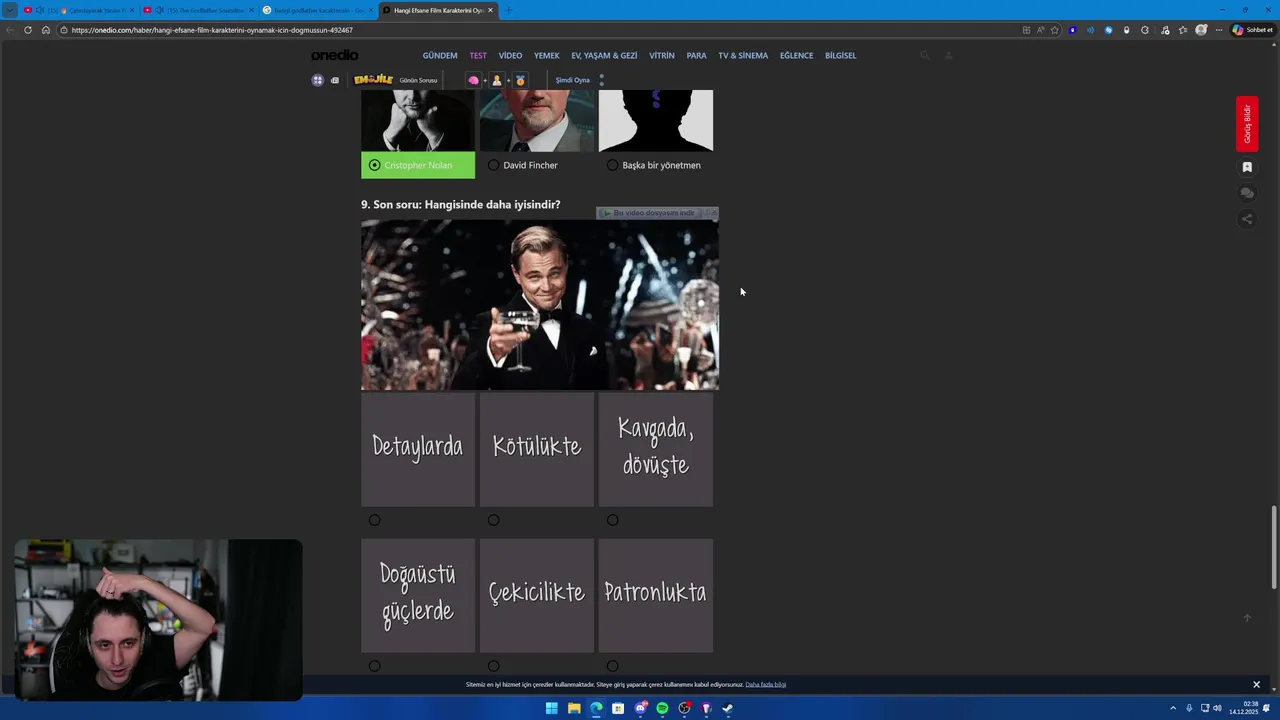
Task: Click the brain emoji icon
Action: (474, 80)
